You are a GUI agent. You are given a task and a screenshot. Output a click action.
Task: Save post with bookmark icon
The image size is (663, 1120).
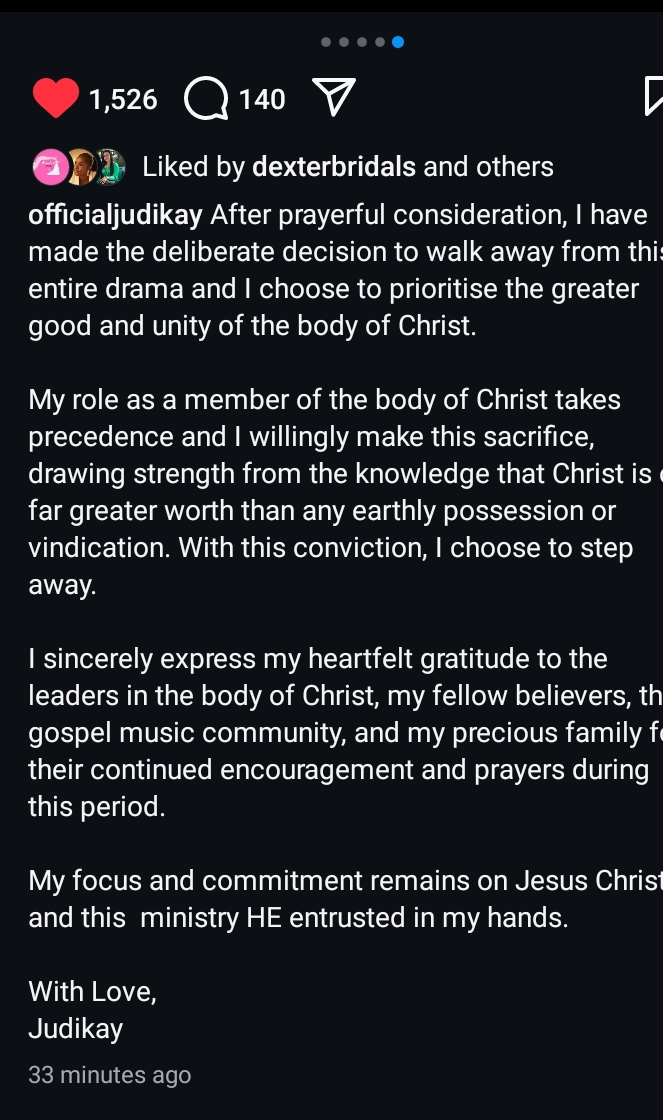(x=653, y=96)
